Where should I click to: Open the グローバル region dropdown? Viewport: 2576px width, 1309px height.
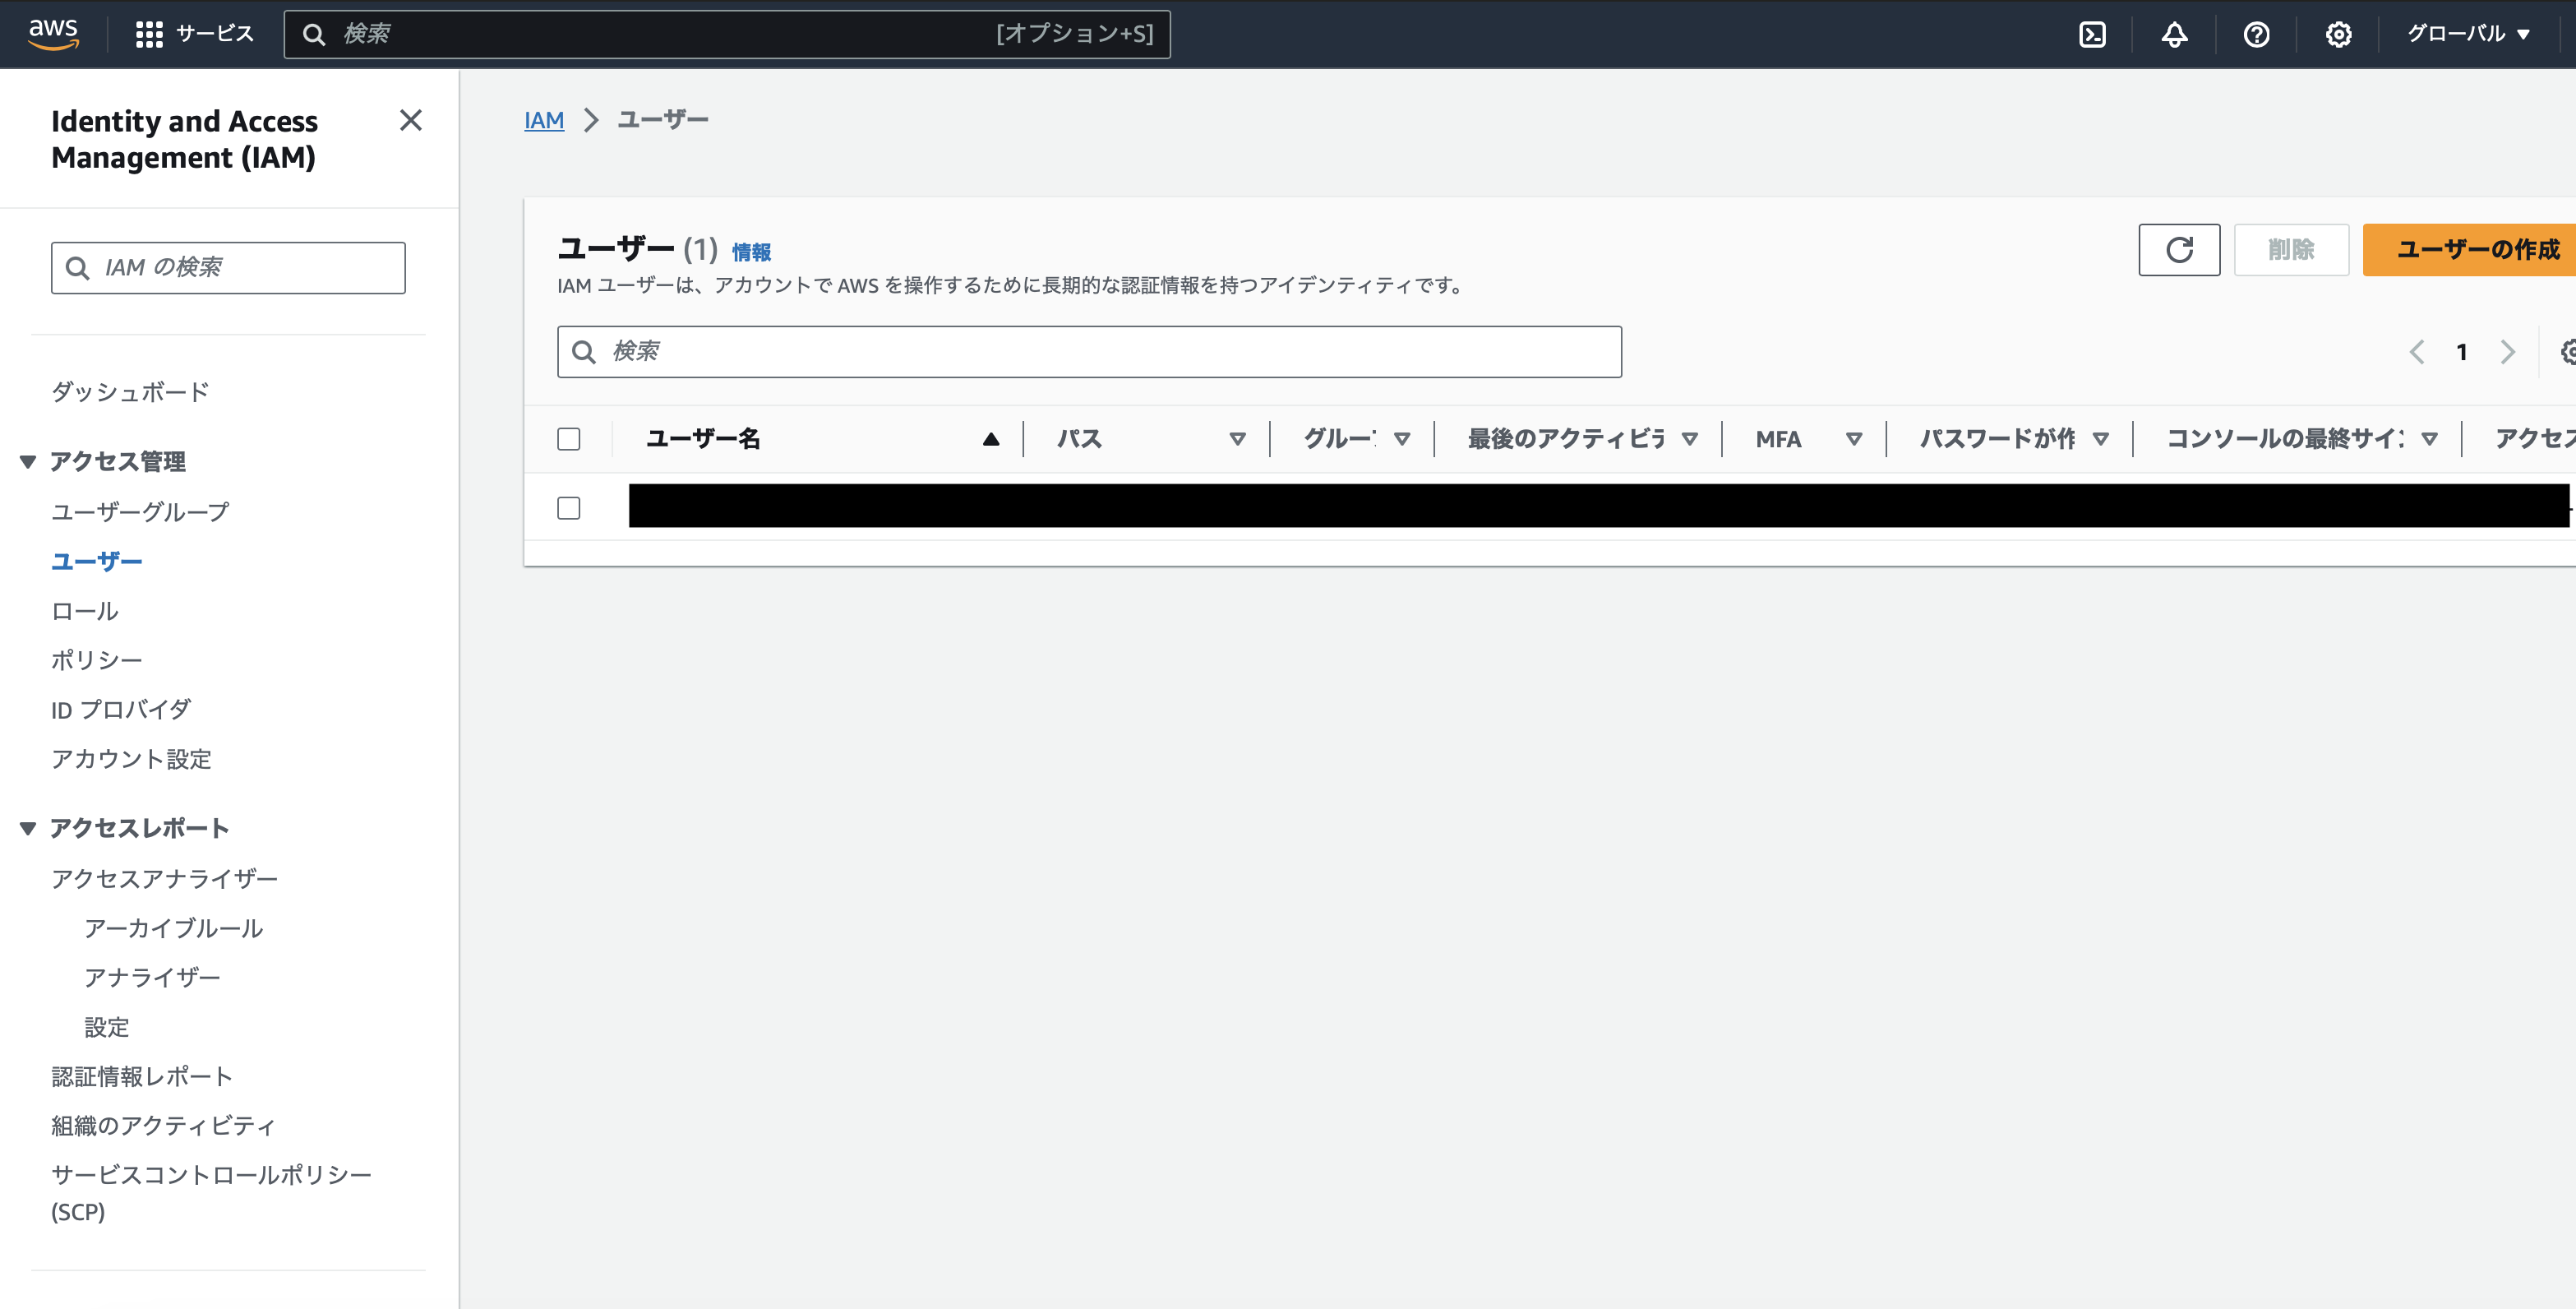tap(2467, 34)
